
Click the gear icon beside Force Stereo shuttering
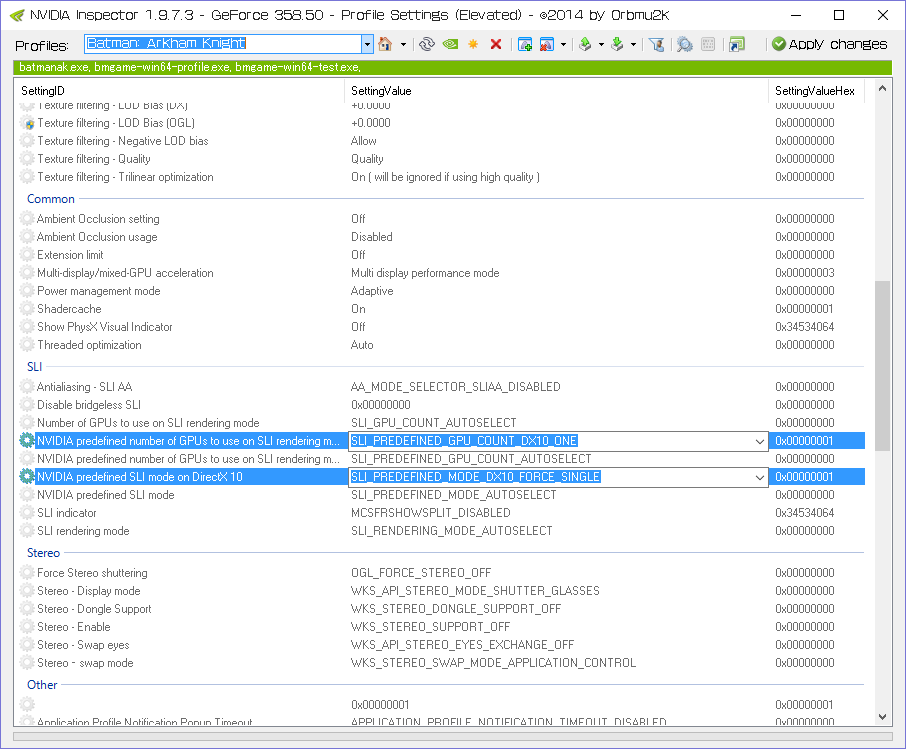(x=27, y=573)
